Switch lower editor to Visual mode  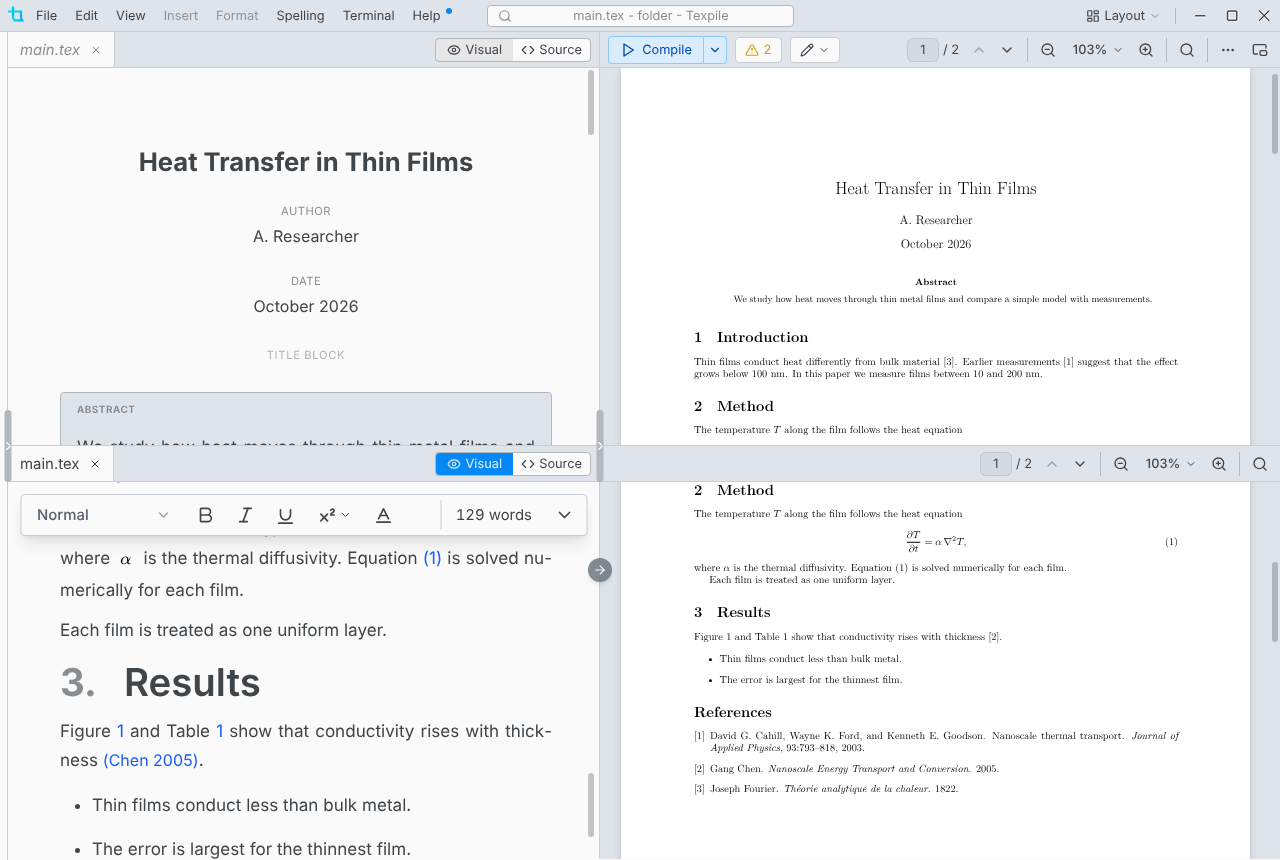click(475, 464)
